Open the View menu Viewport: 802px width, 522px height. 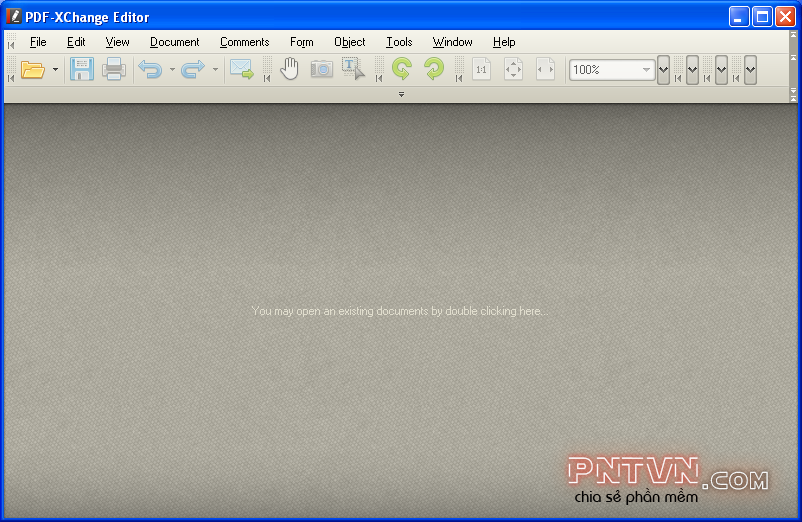118,42
